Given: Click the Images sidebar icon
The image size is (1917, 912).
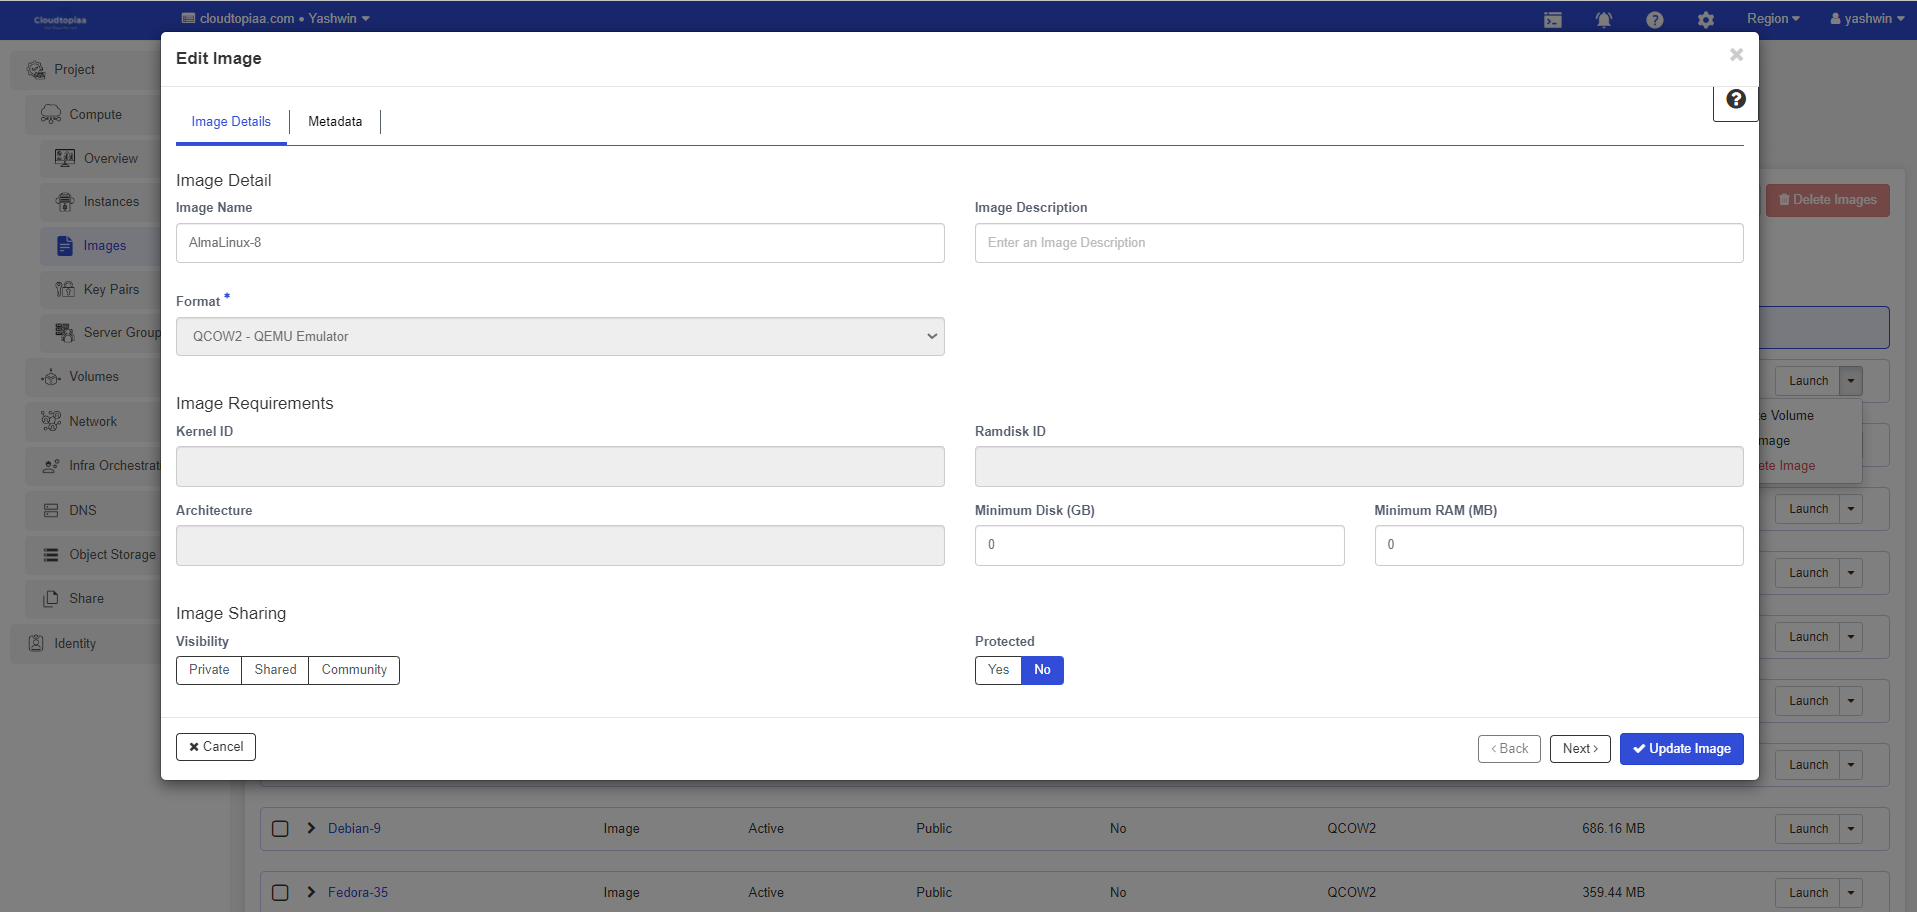Looking at the screenshot, I should click(65, 246).
